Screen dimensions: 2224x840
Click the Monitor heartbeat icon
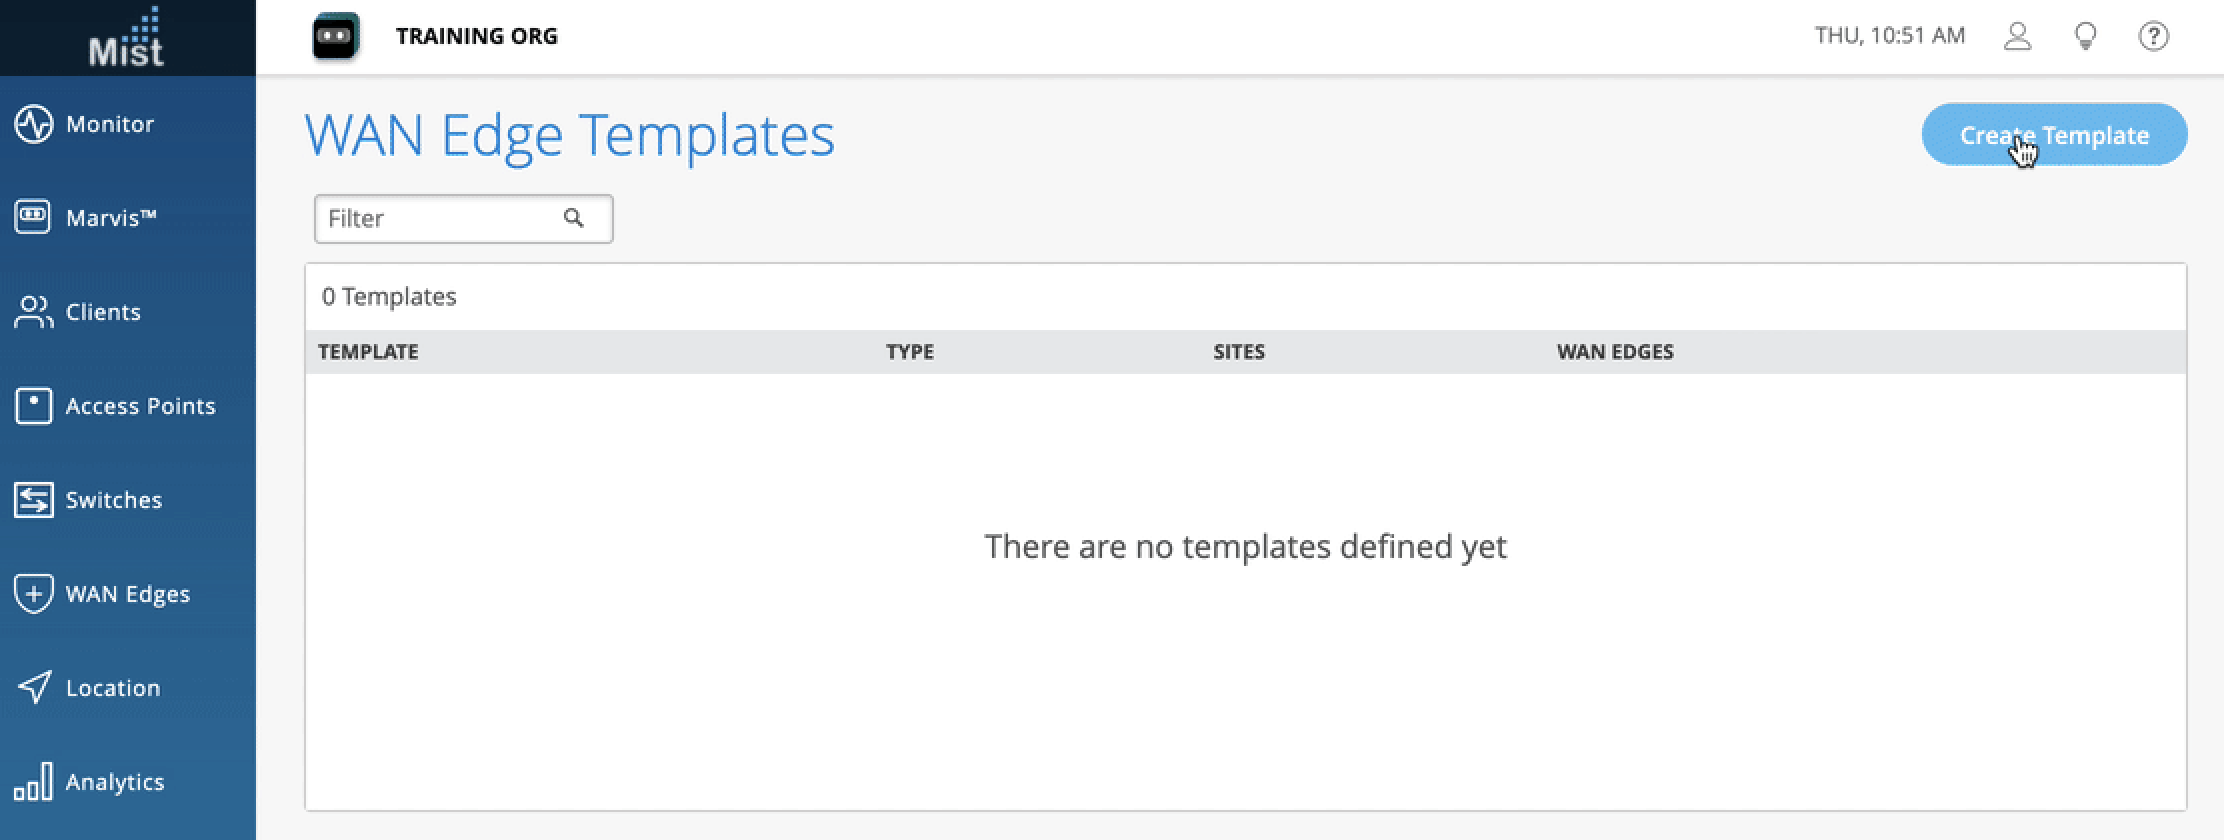click(33, 124)
